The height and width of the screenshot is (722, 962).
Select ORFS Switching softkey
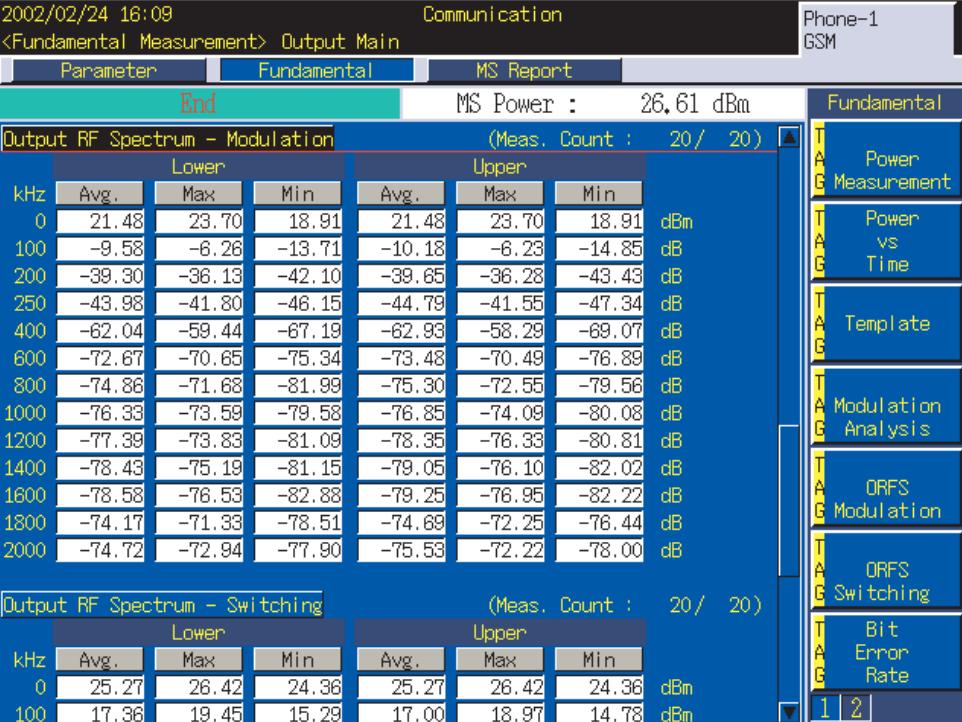(886, 570)
